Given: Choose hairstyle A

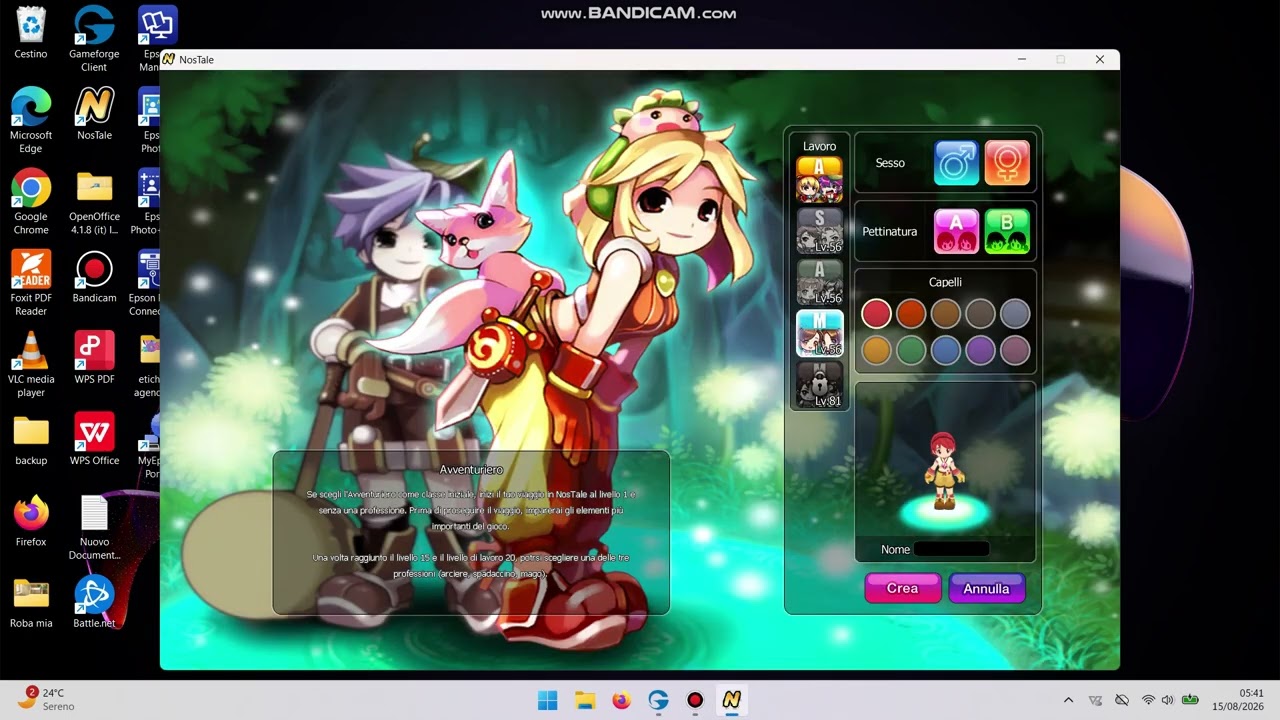Looking at the screenshot, I should point(956,231).
